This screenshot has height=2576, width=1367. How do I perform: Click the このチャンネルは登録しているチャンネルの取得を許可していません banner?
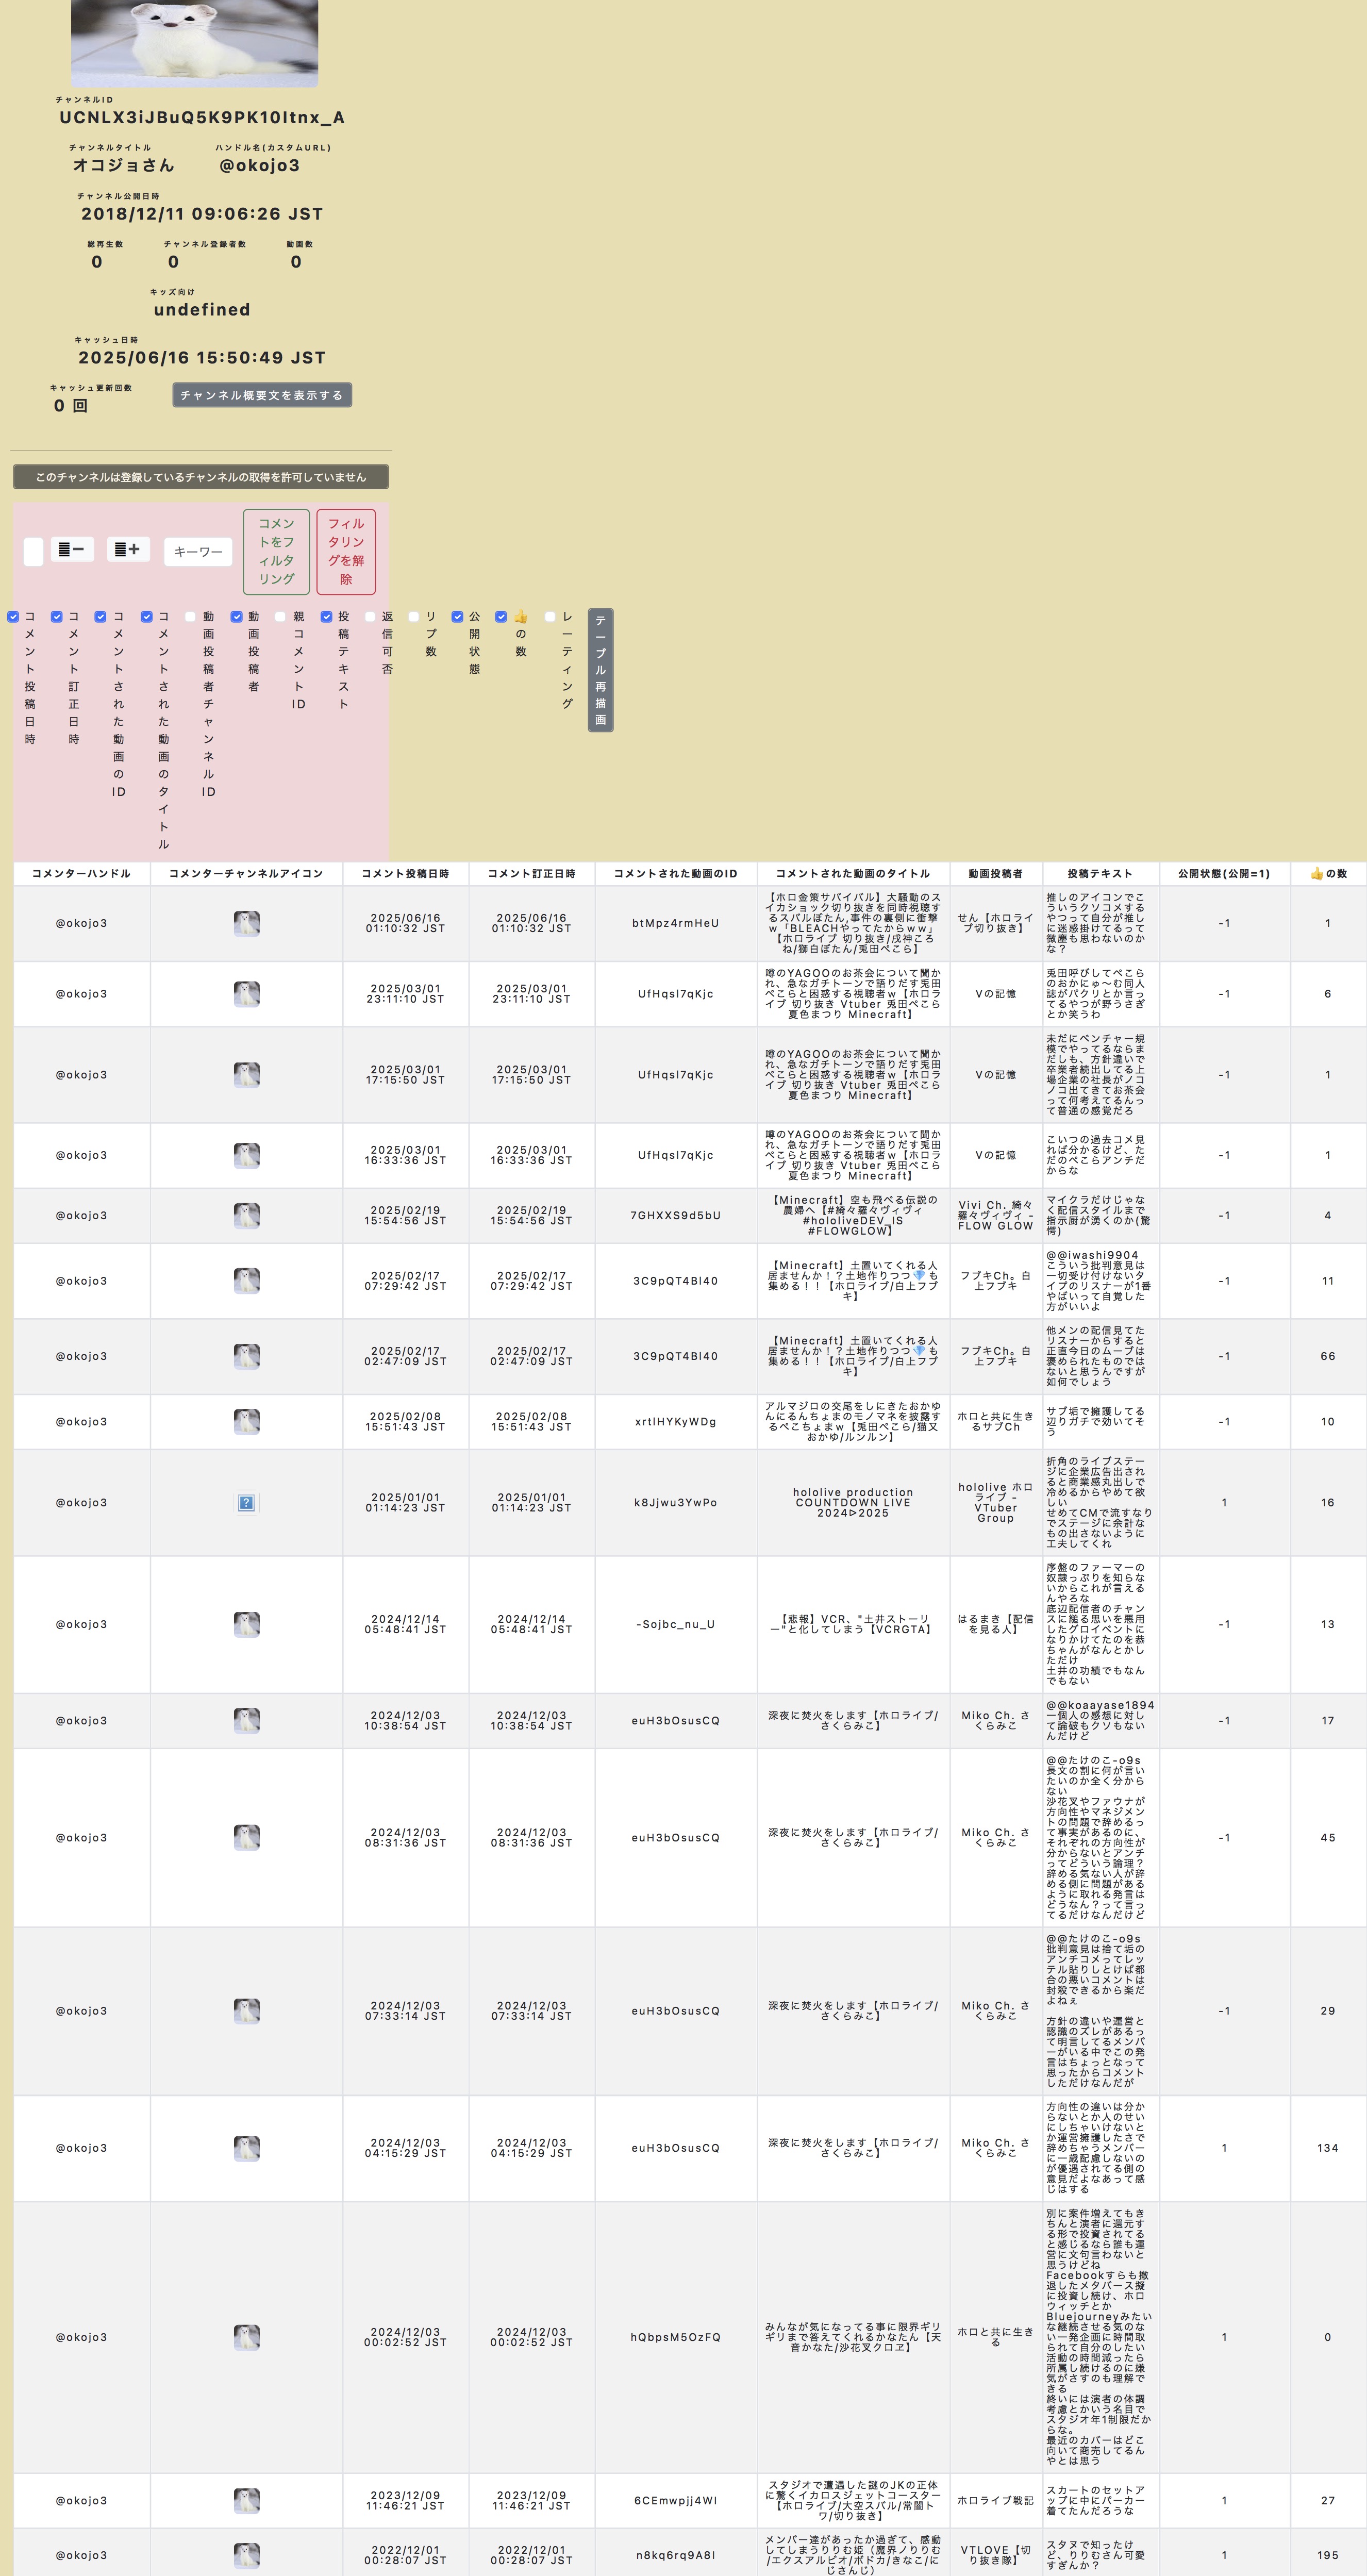pos(200,477)
